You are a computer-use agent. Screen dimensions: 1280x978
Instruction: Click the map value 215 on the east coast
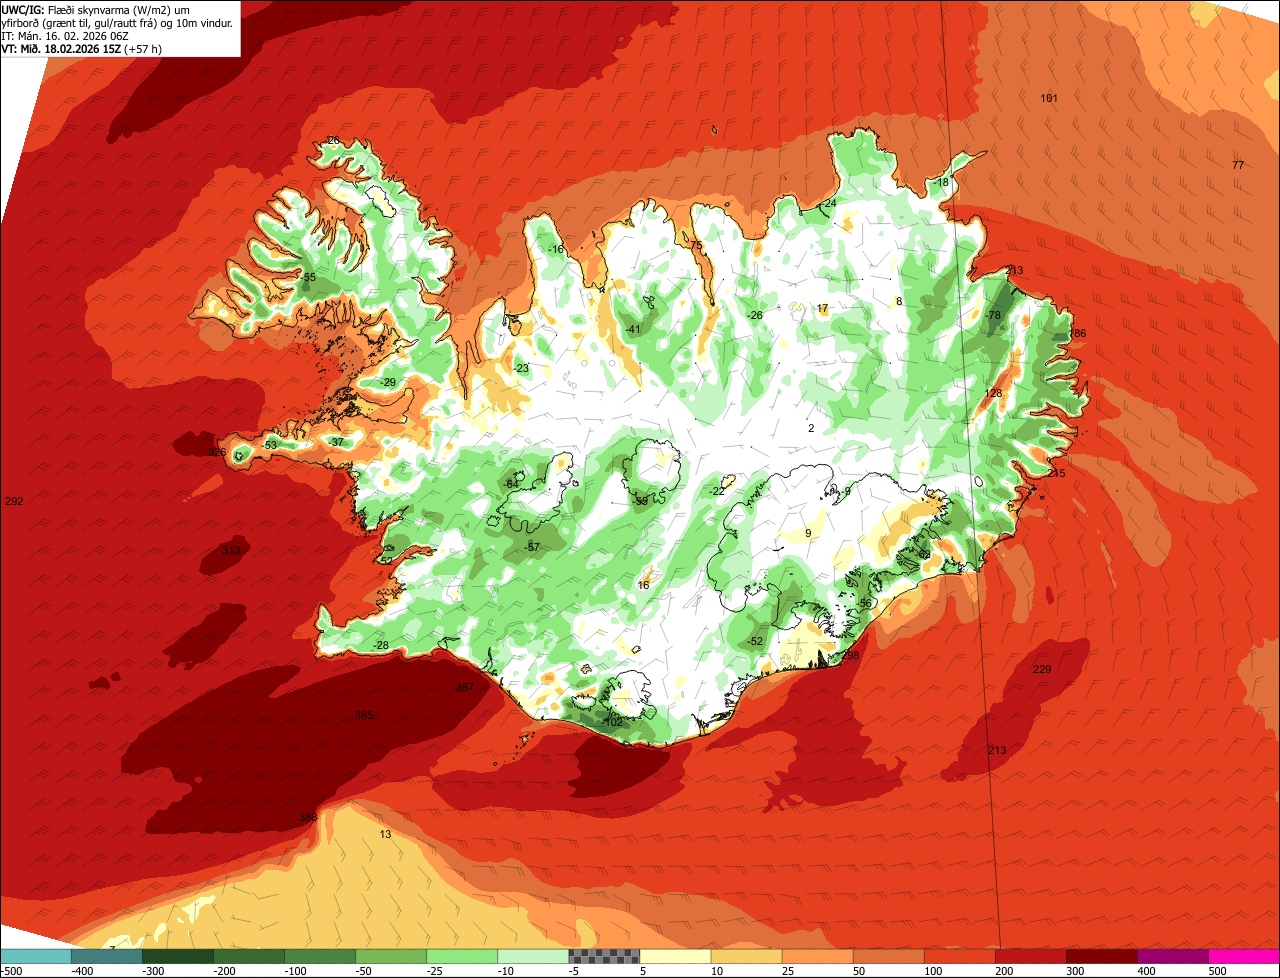click(1057, 473)
